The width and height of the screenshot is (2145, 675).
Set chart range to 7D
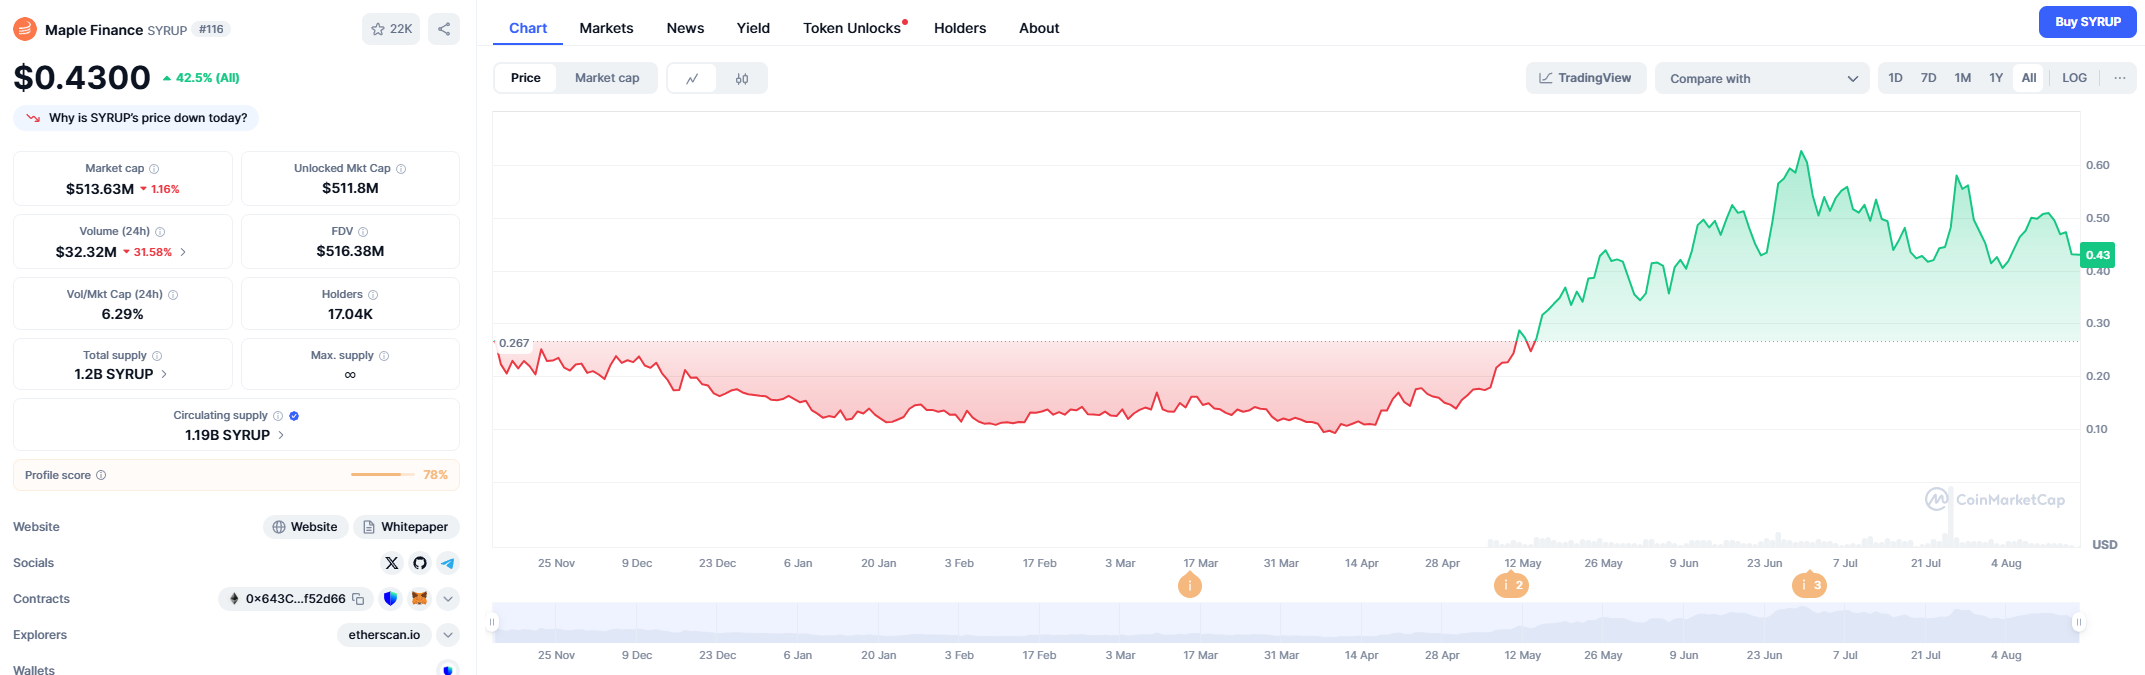(x=1928, y=78)
